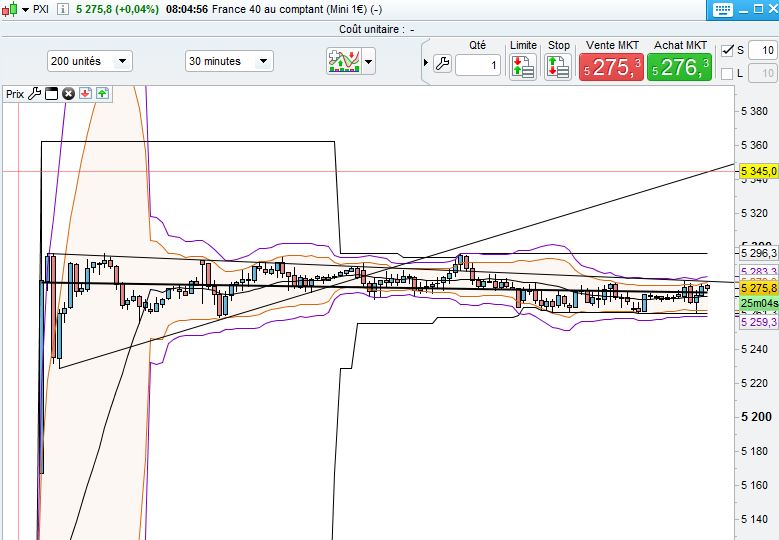The width and height of the screenshot is (779, 540).
Task: Maximize the chart window
Action: [758, 9]
